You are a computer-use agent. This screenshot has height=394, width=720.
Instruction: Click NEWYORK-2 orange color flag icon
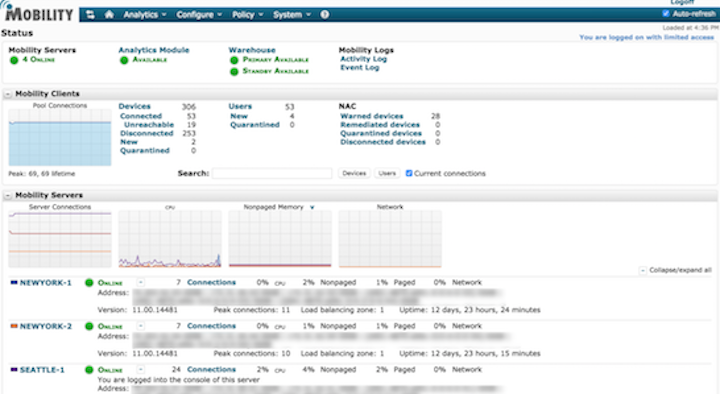pos(14,326)
